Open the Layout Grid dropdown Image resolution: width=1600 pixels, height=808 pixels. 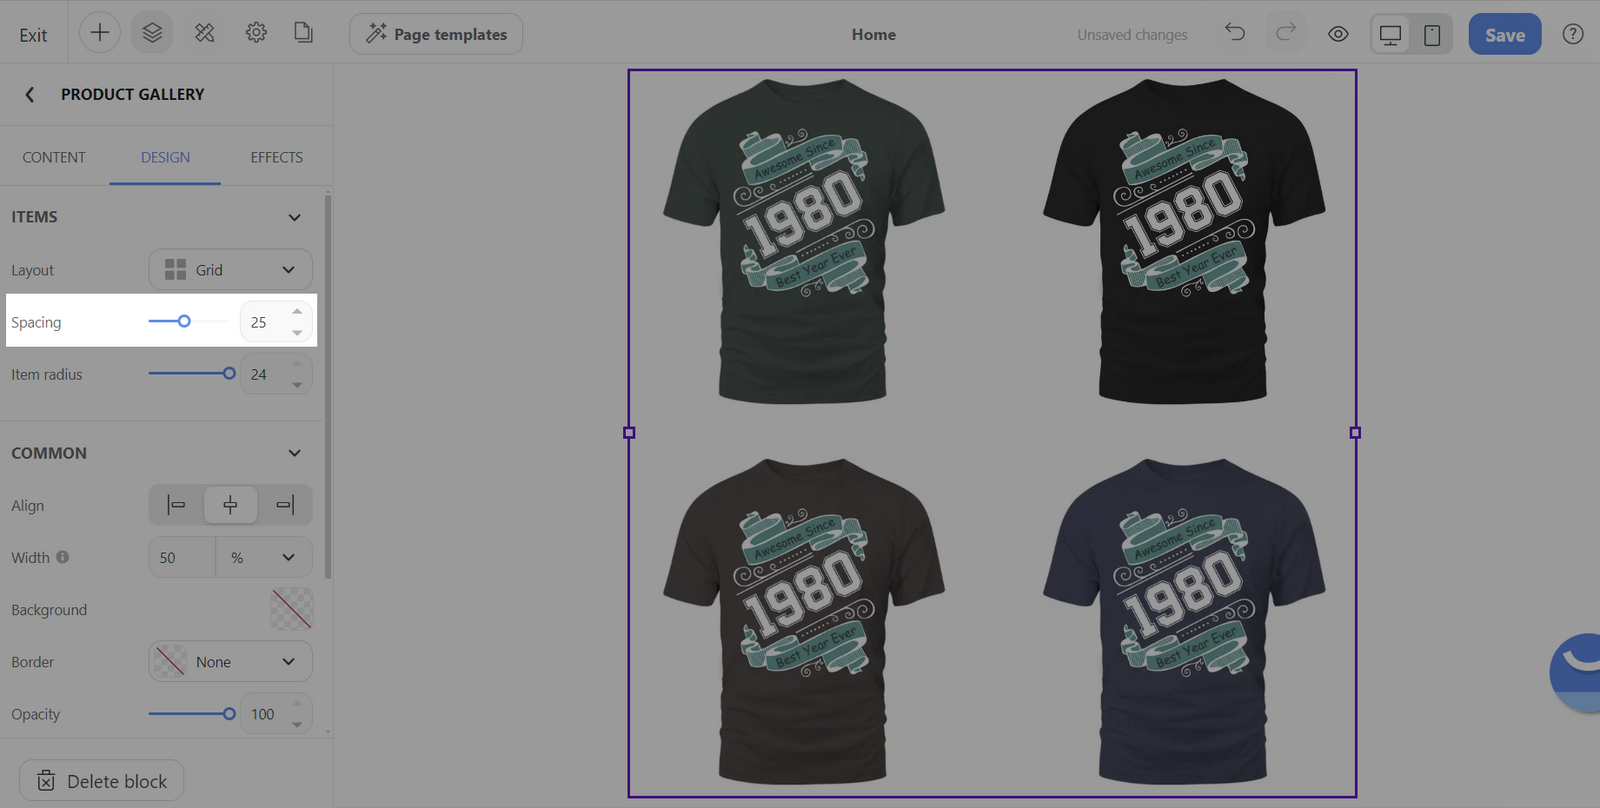coord(230,270)
